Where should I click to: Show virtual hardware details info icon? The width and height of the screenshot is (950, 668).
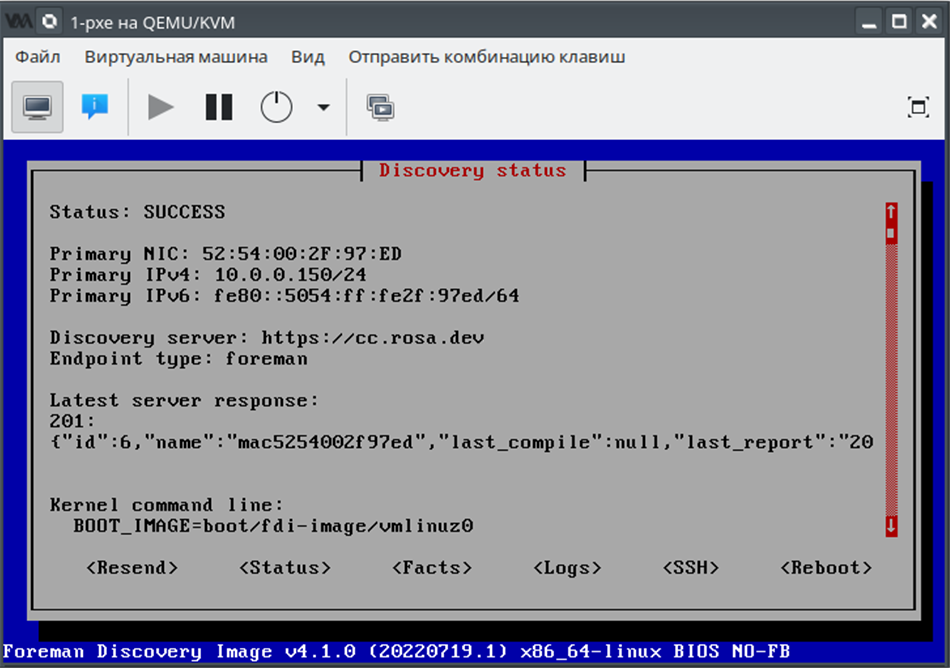coord(95,106)
